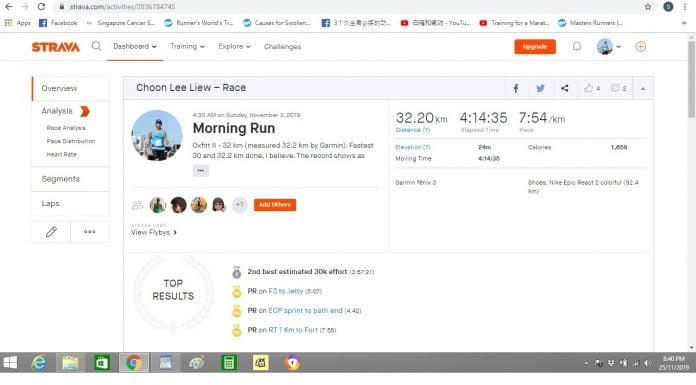
Task: Click the orange Upgrade button
Action: coord(535,47)
